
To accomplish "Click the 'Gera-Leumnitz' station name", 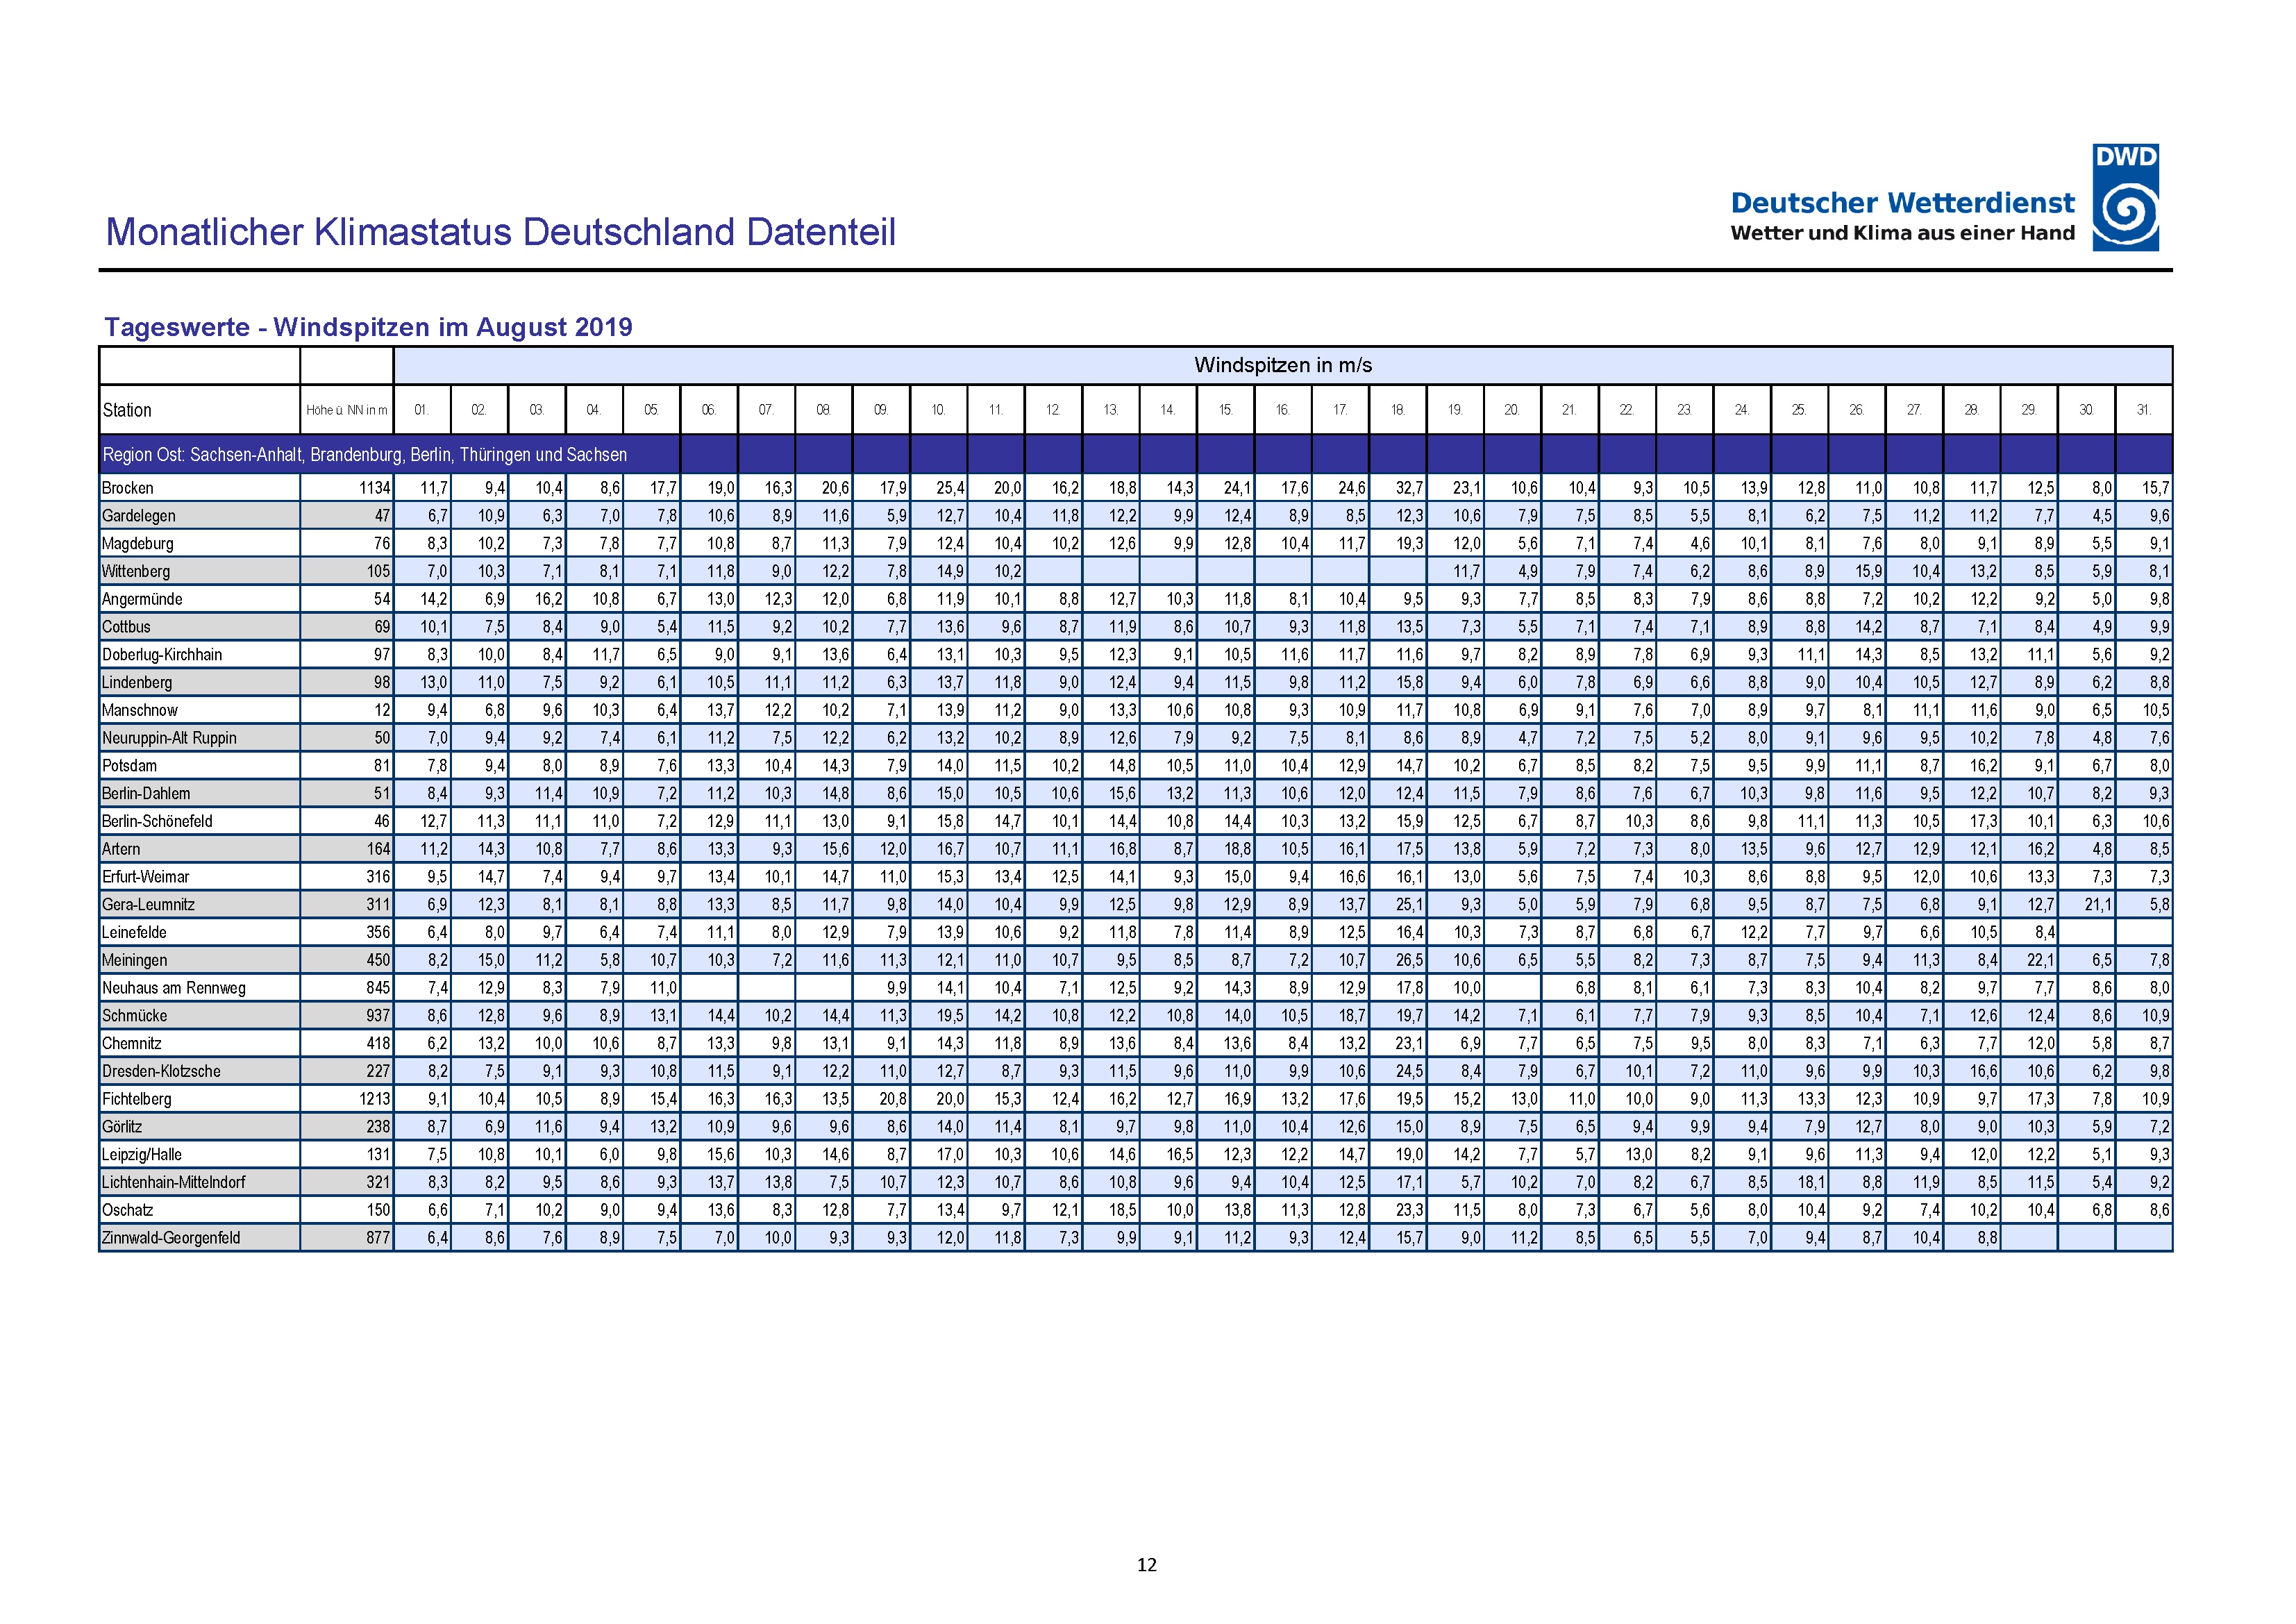I will click(148, 904).
